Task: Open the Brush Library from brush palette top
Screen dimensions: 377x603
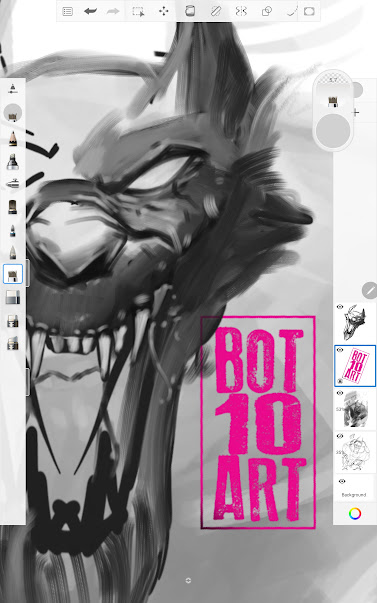Action: [x=13, y=89]
